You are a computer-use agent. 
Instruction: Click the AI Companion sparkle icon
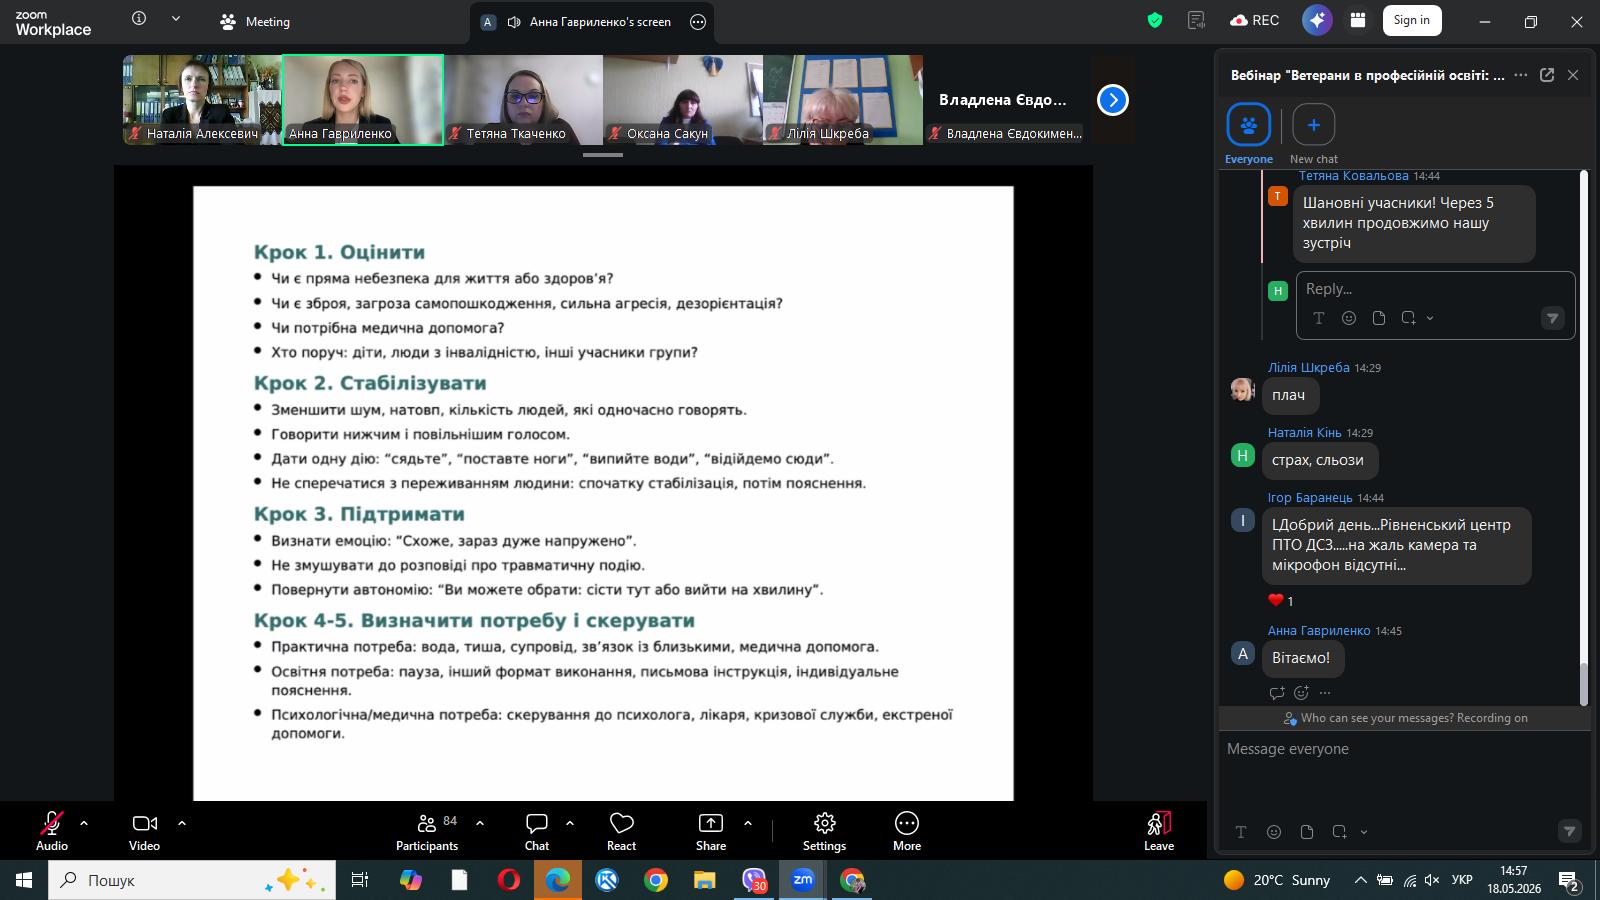pyautogui.click(x=1317, y=20)
